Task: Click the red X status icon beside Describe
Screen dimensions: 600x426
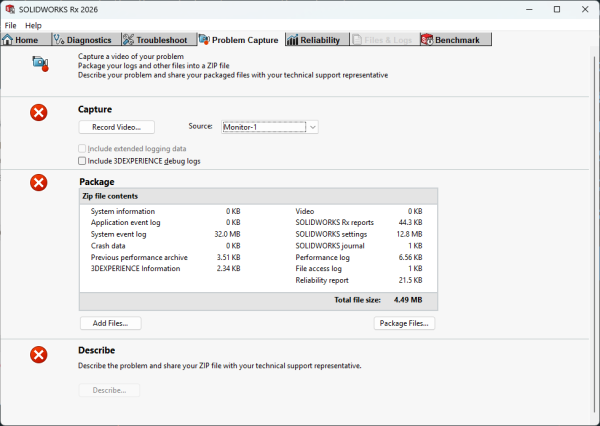Action: 39,355
